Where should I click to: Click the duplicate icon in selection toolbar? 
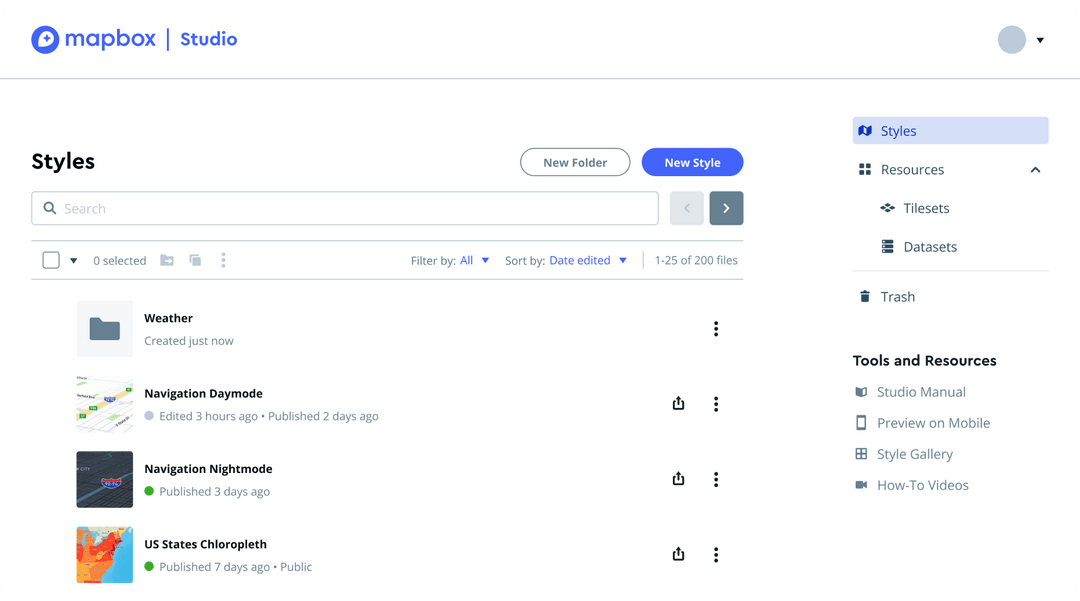coord(195,260)
